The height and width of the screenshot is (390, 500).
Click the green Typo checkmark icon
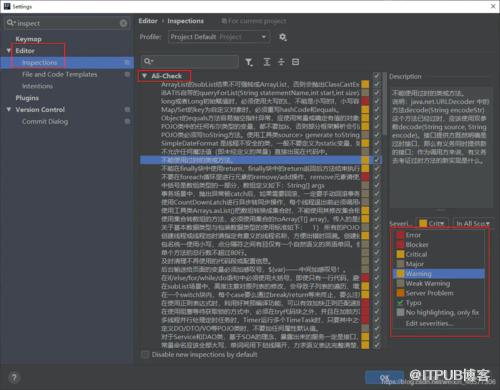[x=400, y=303]
